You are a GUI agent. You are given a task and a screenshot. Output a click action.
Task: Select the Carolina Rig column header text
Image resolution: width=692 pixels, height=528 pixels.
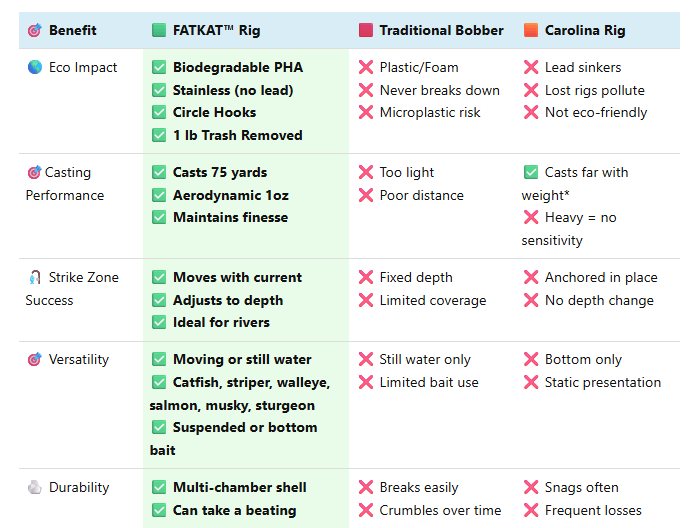coord(585,30)
